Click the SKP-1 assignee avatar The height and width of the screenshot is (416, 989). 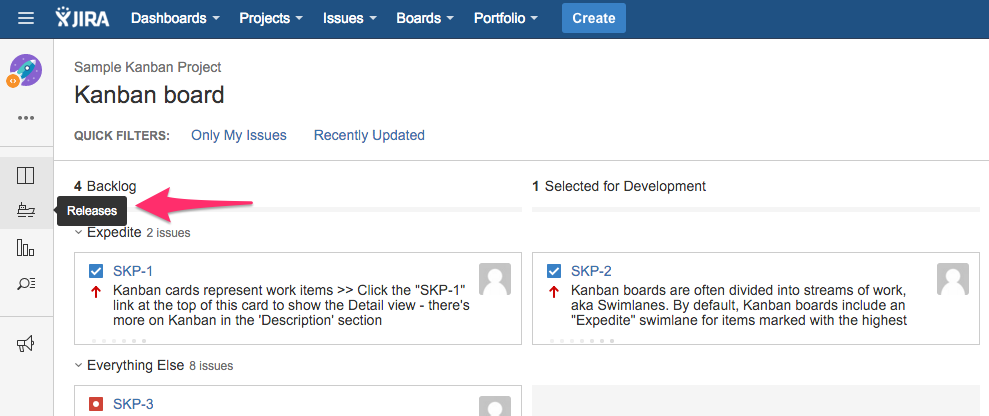pos(495,279)
